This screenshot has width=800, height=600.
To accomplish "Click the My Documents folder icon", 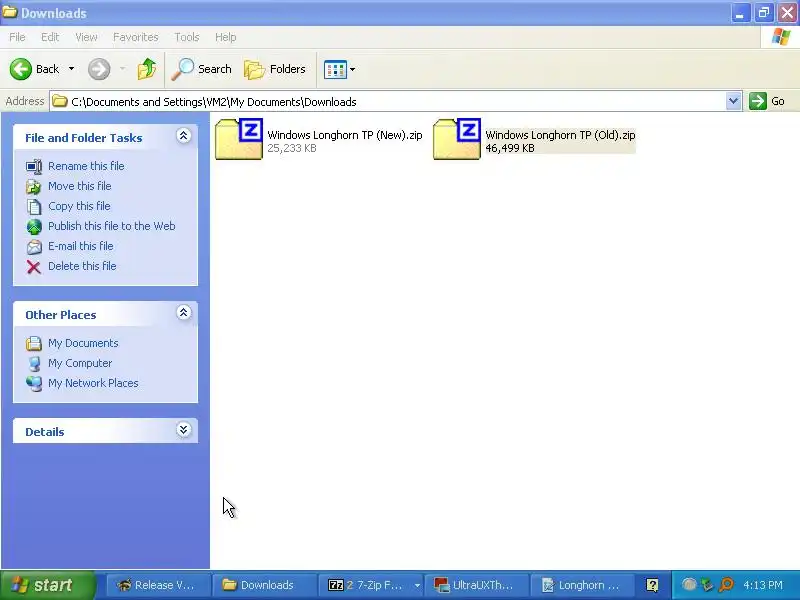I will coord(34,343).
